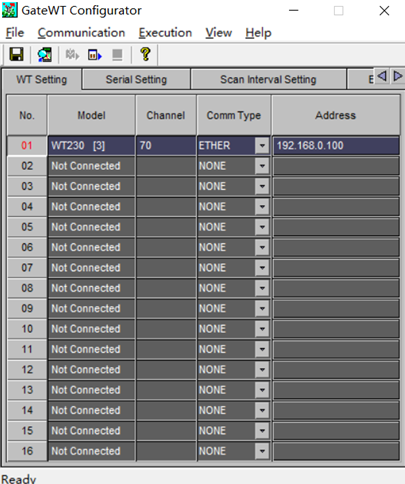Open the Communication menu
The image size is (405, 484).
tap(81, 33)
